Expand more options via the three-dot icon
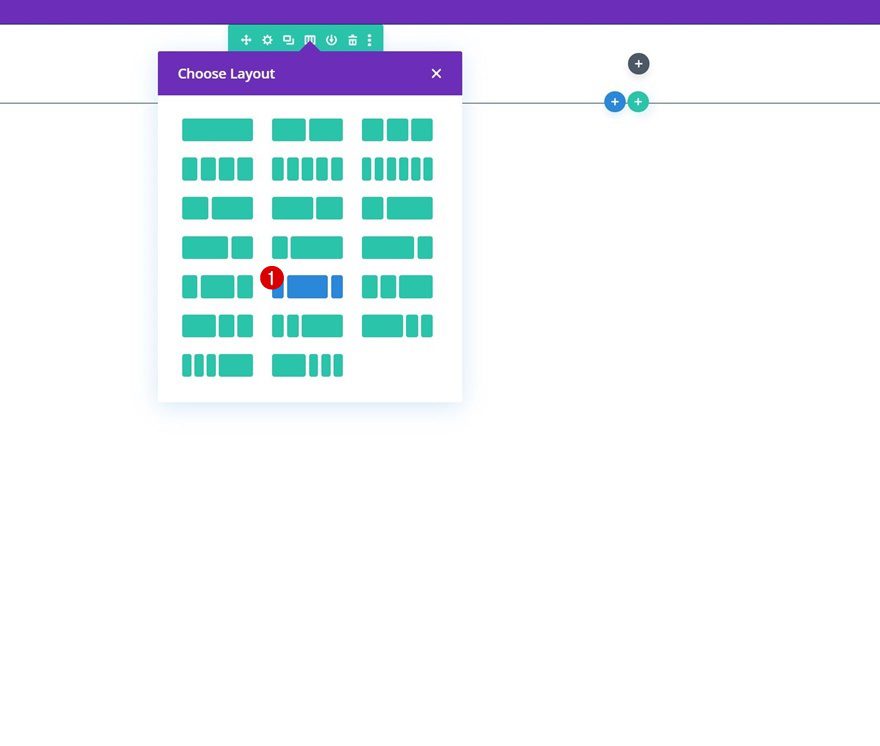 369,39
